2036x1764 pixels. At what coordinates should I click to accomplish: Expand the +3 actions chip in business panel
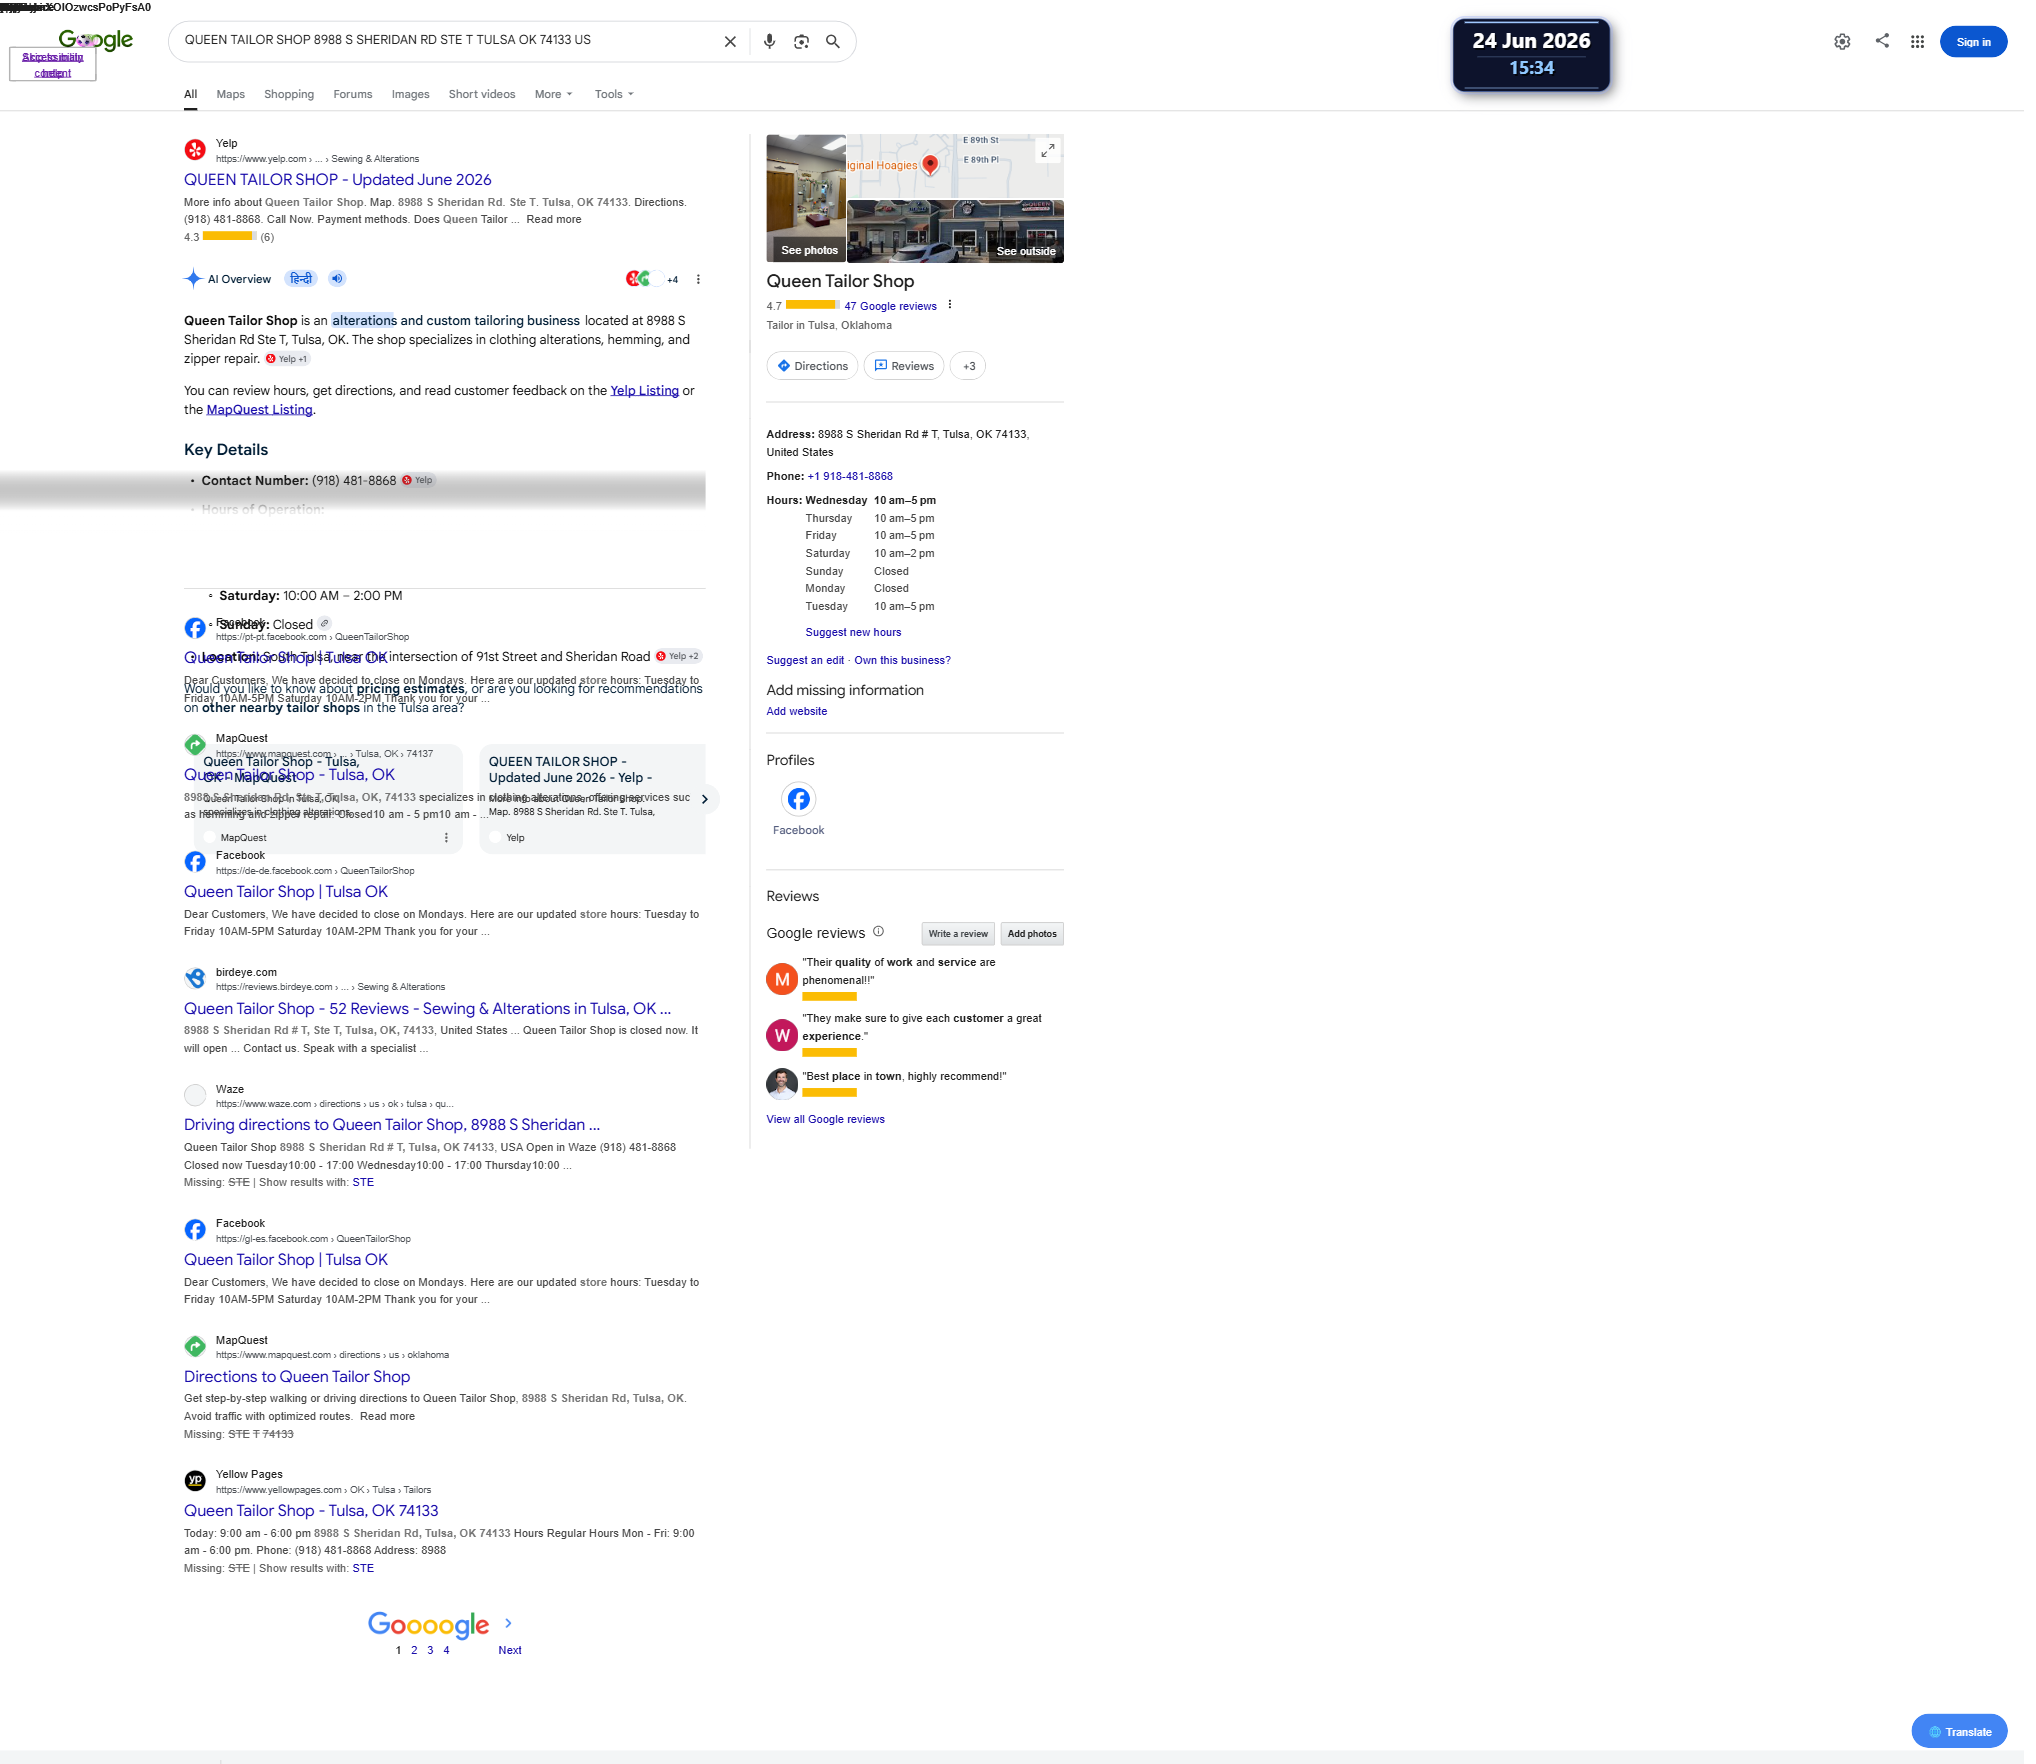[968, 366]
